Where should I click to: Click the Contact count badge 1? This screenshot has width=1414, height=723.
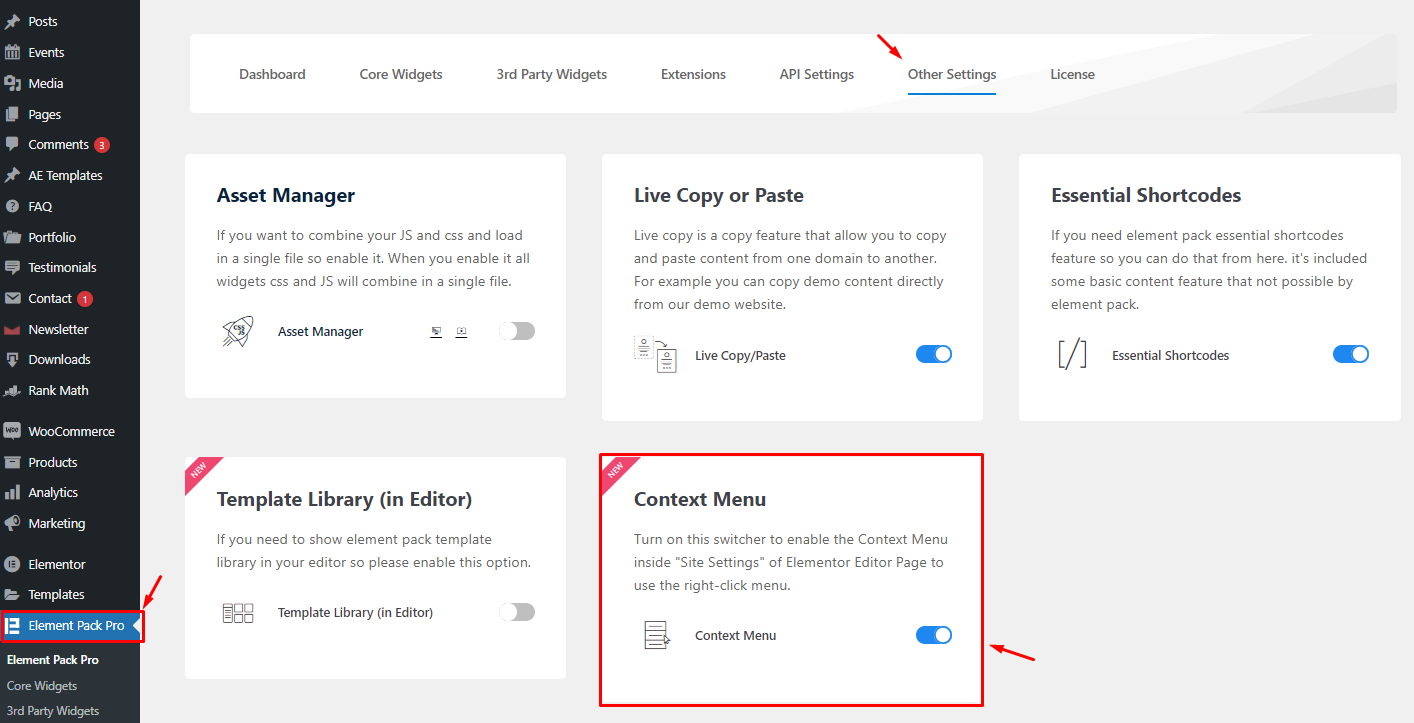[x=84, y=299]
